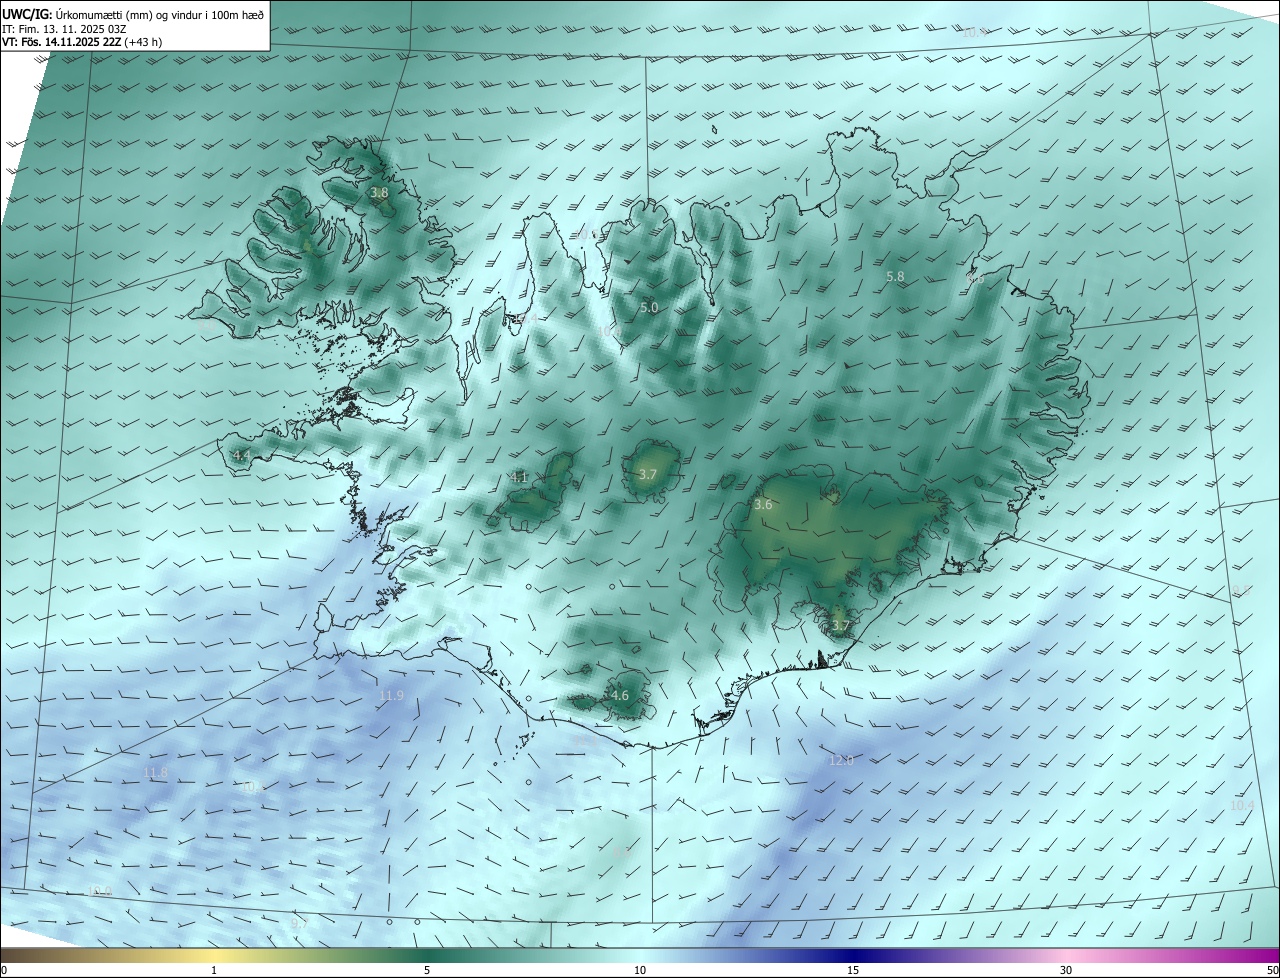1280x978 pixels.
Task: Select the 3.6 value on the glacier
Action: (x=763, y=505)
